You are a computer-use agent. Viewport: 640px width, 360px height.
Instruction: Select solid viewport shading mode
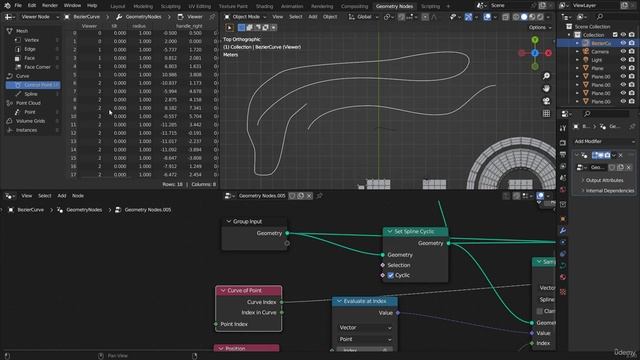(x=524, y=17)
